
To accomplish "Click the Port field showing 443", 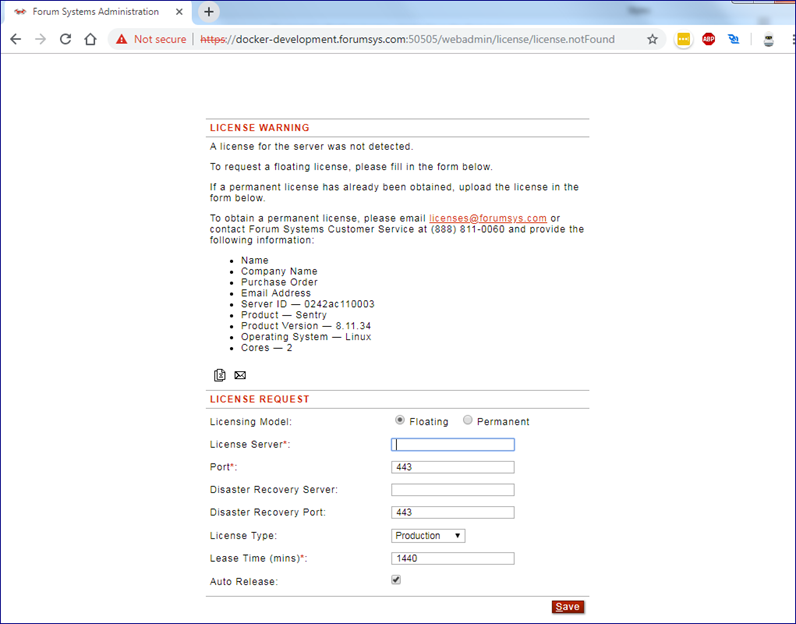I will 453,467.
